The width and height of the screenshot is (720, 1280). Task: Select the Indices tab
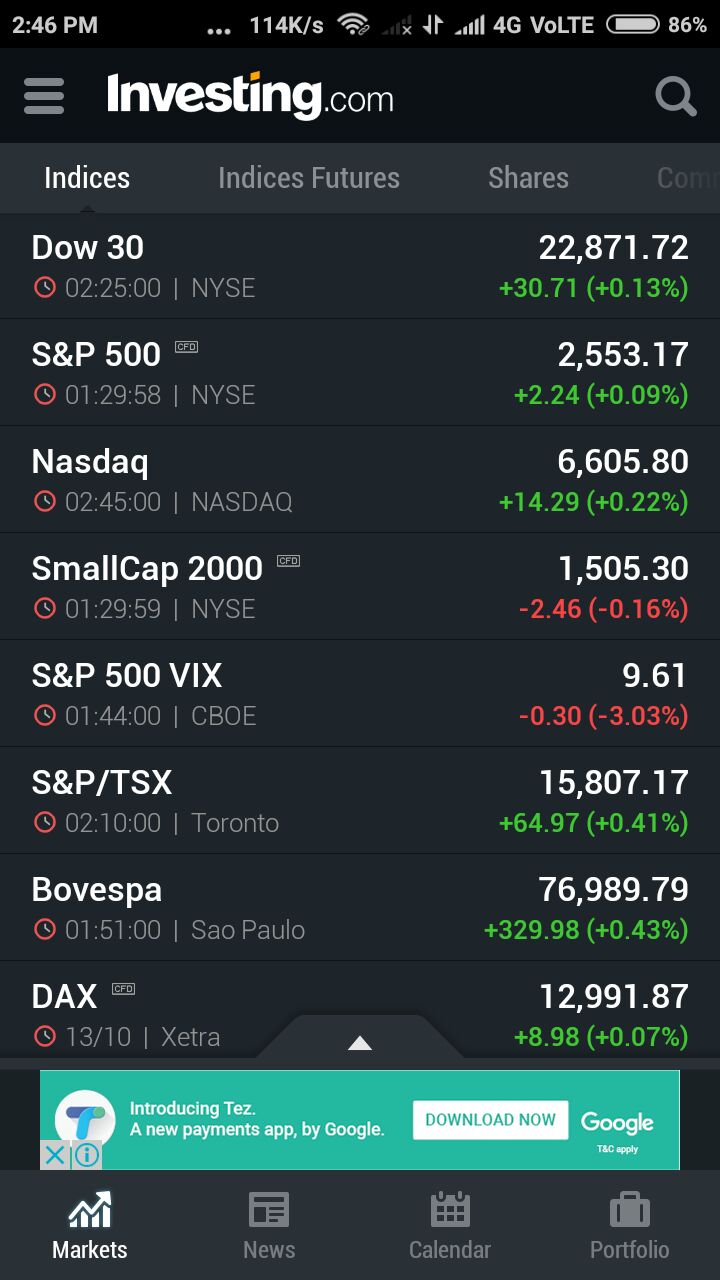[x=87, y=178]
